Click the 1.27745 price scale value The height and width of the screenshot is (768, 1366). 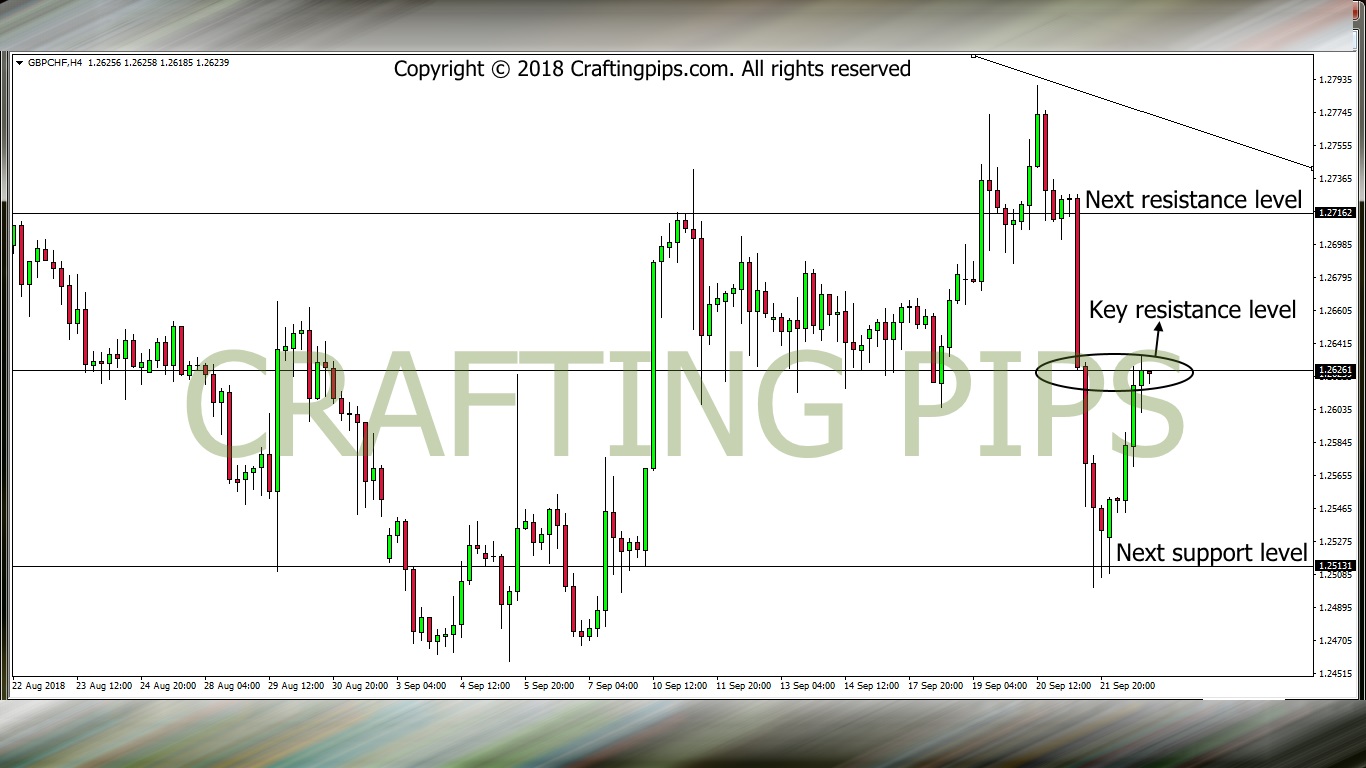pyautogui.click(x=1337, y=112)
